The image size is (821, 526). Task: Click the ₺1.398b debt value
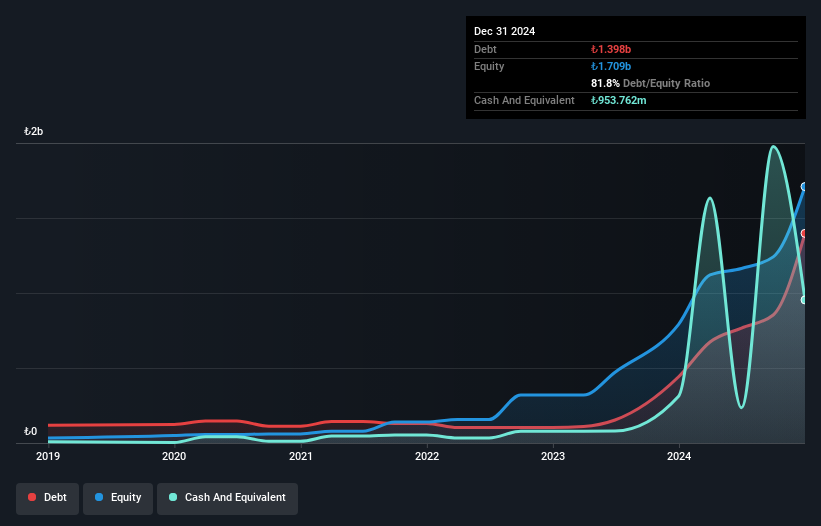tap(611, 49)
